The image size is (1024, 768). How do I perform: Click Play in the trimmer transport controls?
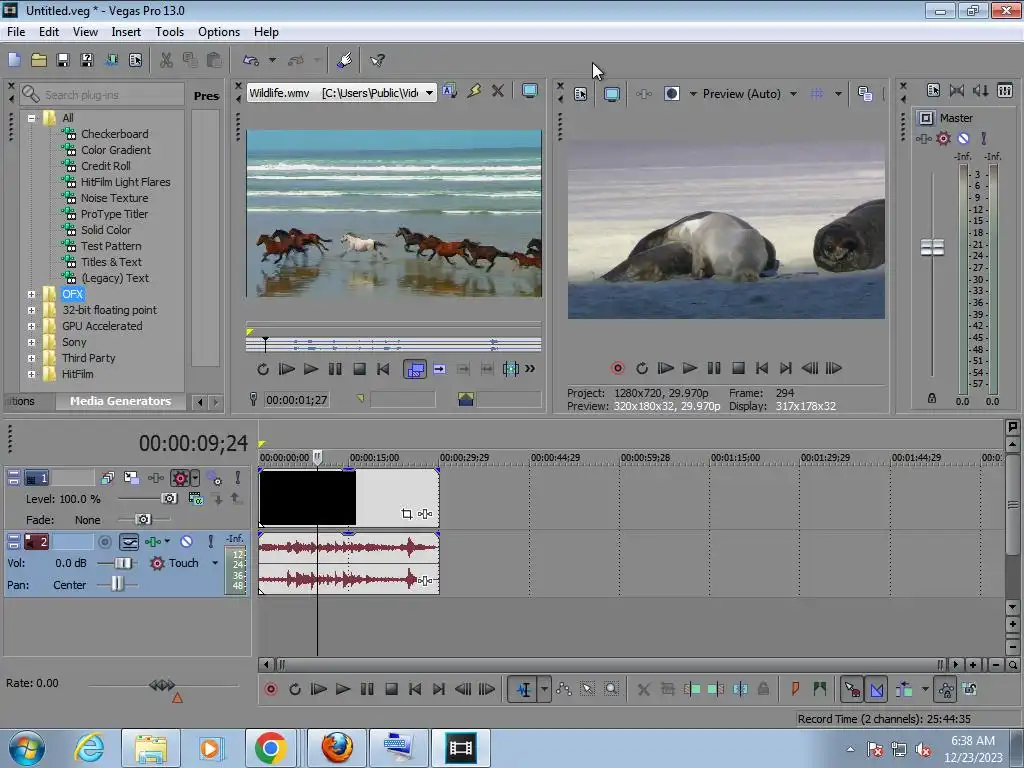(311, 369)
